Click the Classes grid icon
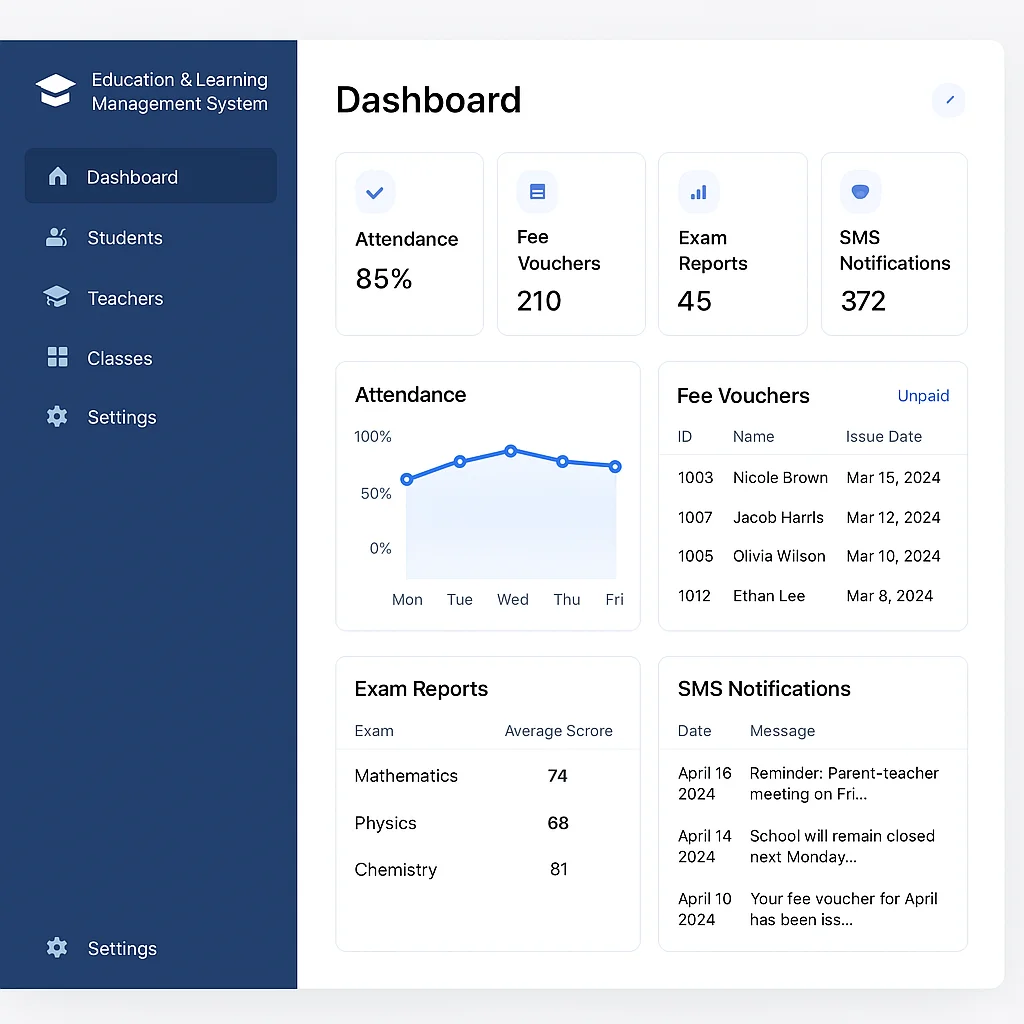Screen dimensions: 1024x1024 click(x=57, y=357)
